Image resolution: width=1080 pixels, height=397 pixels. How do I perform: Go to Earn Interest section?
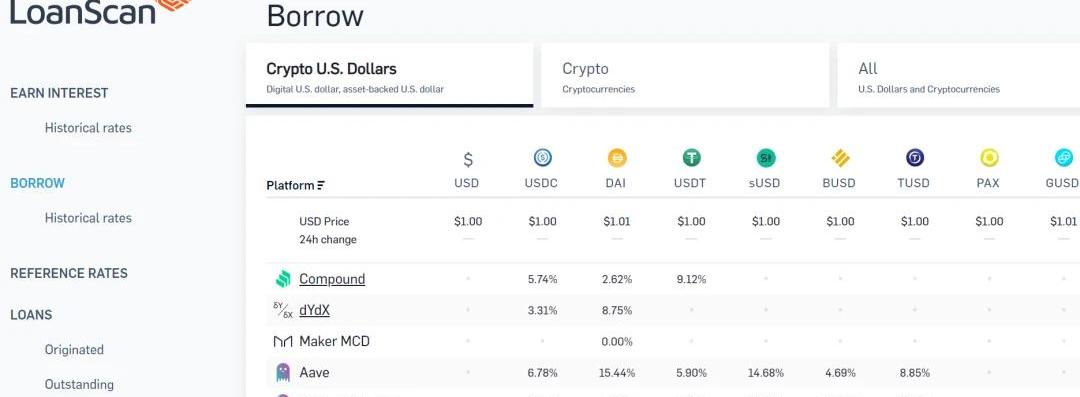(x=59, y=93)
